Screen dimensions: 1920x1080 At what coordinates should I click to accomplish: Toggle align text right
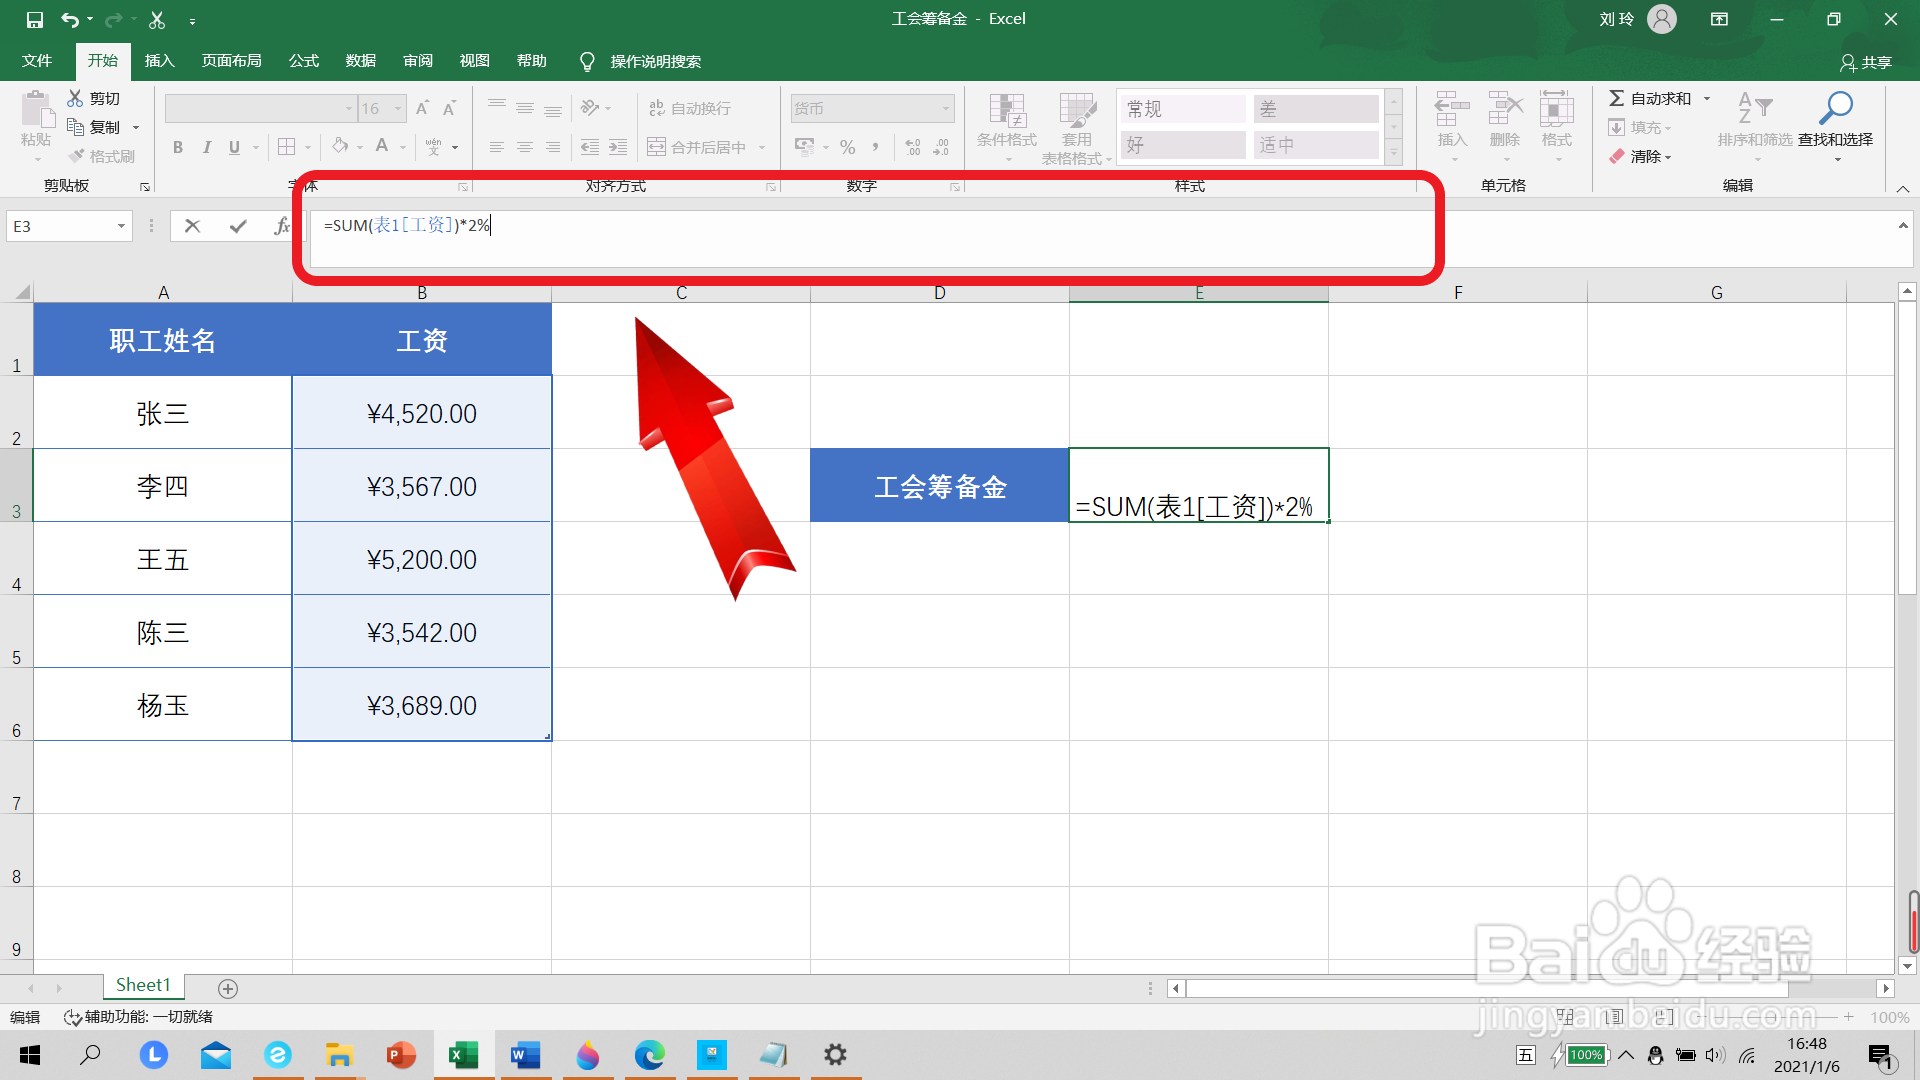(x=553, y=147)
